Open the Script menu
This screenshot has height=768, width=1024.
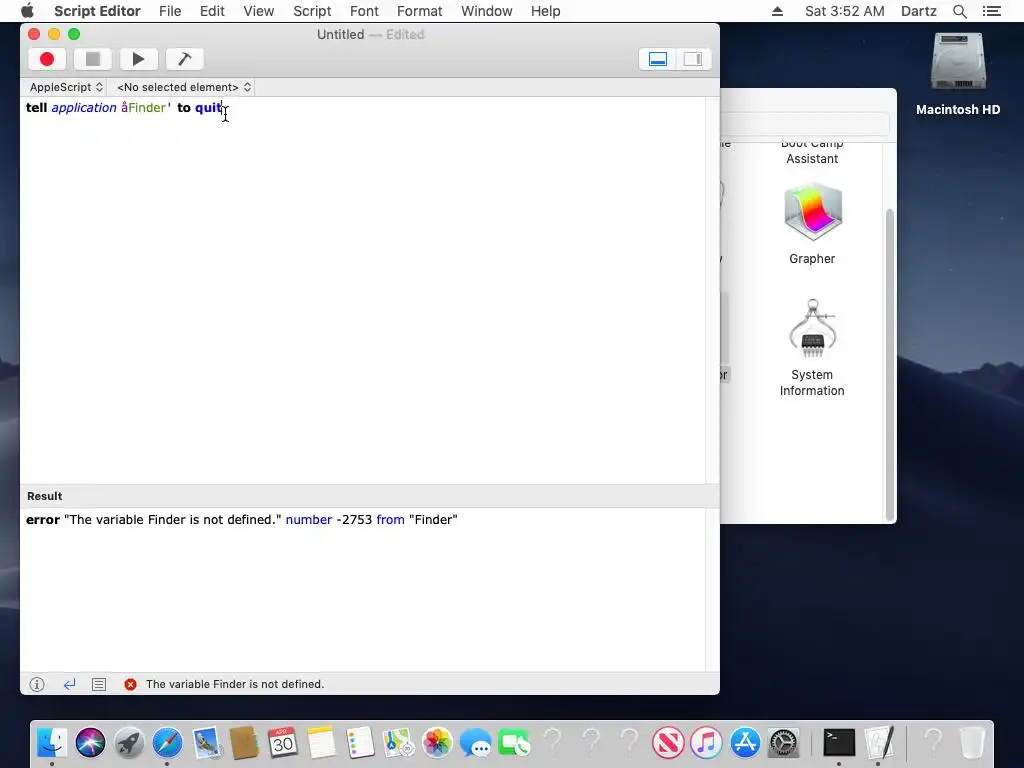312,11
